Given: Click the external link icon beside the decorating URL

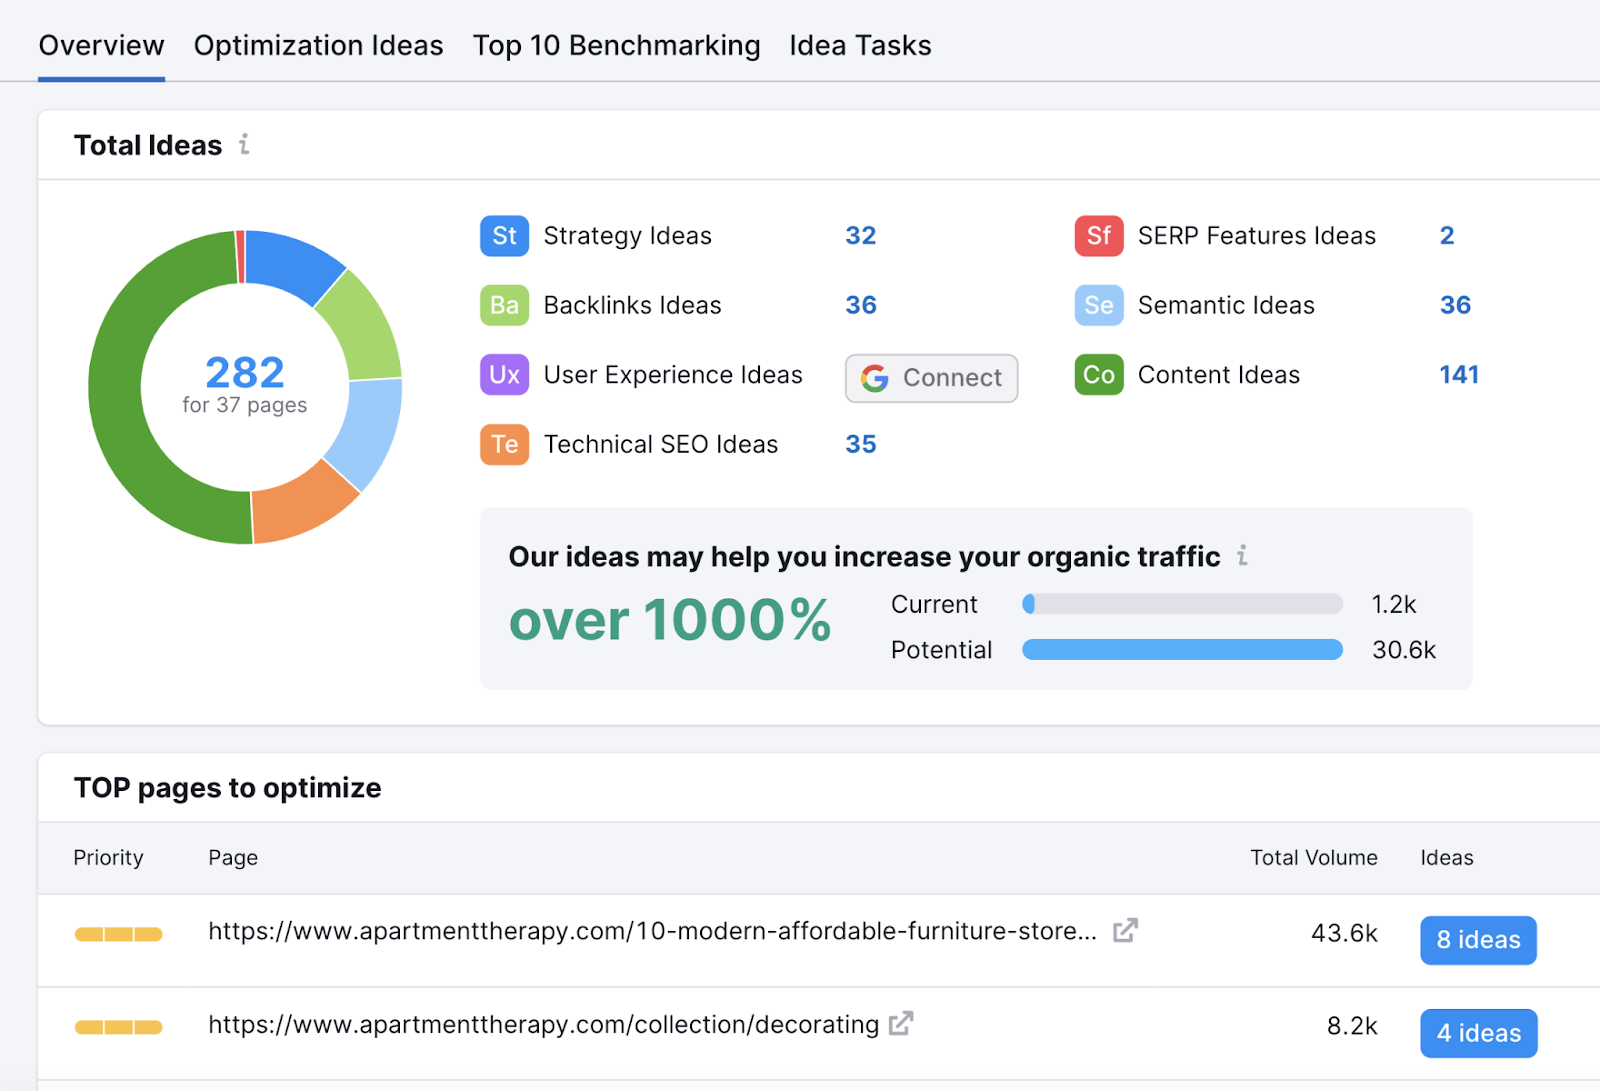Looking at the screenshot, I should point(899,1023).
